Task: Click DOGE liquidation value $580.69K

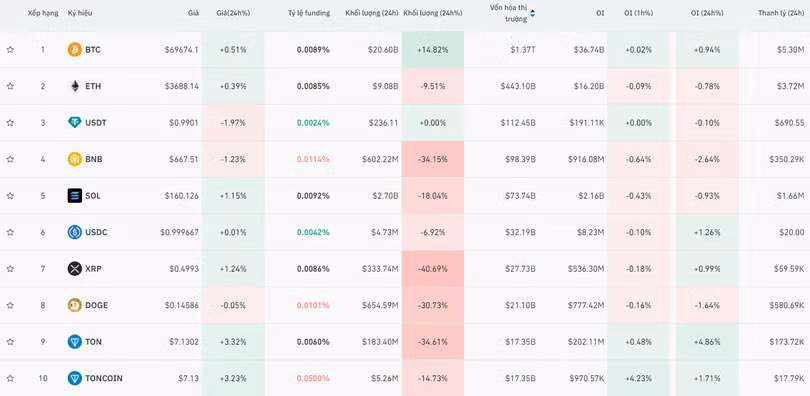Action: click(x=786, y=305)
